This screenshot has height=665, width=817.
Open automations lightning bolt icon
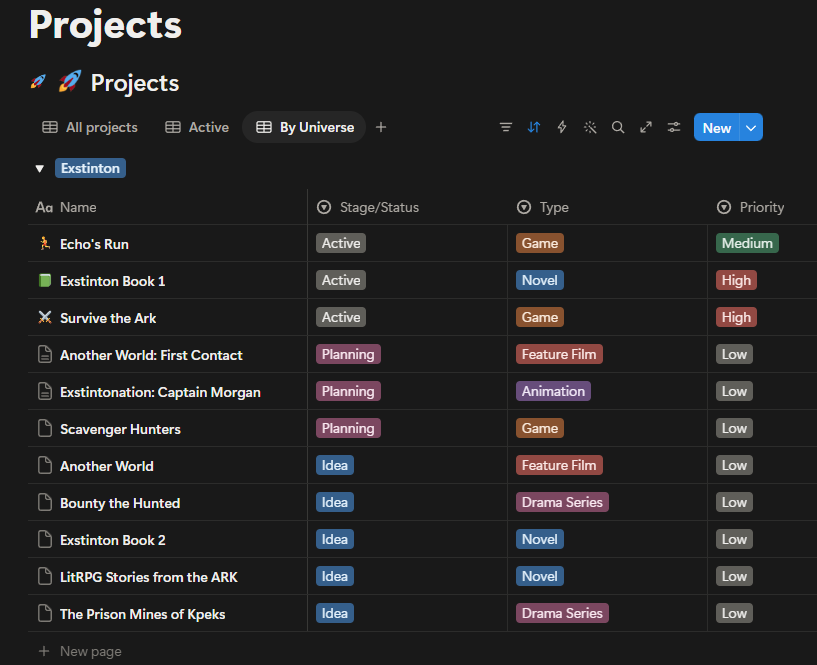click(x=562, y=127)
